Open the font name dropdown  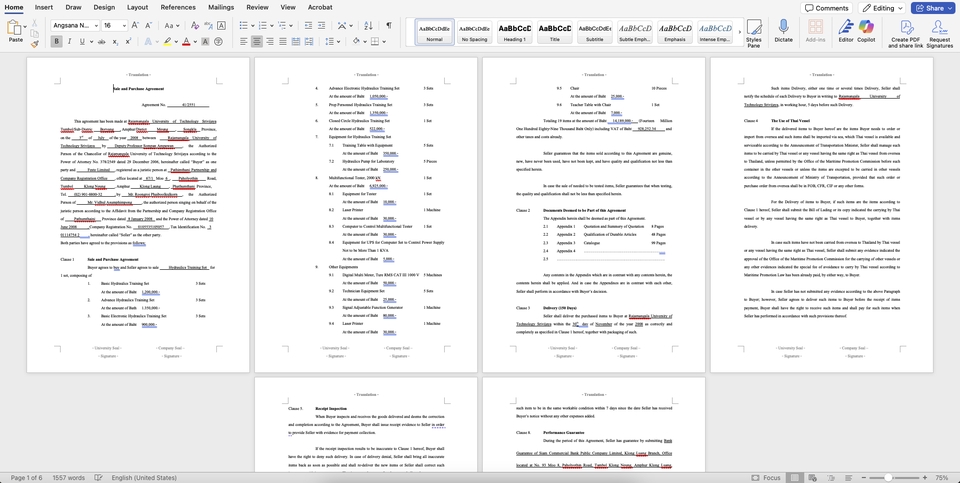[95, 26]
